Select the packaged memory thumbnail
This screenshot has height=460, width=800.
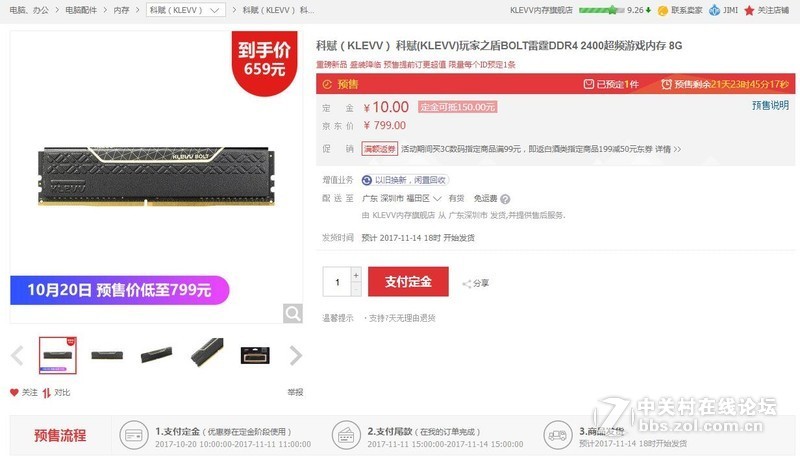point(255,355)
